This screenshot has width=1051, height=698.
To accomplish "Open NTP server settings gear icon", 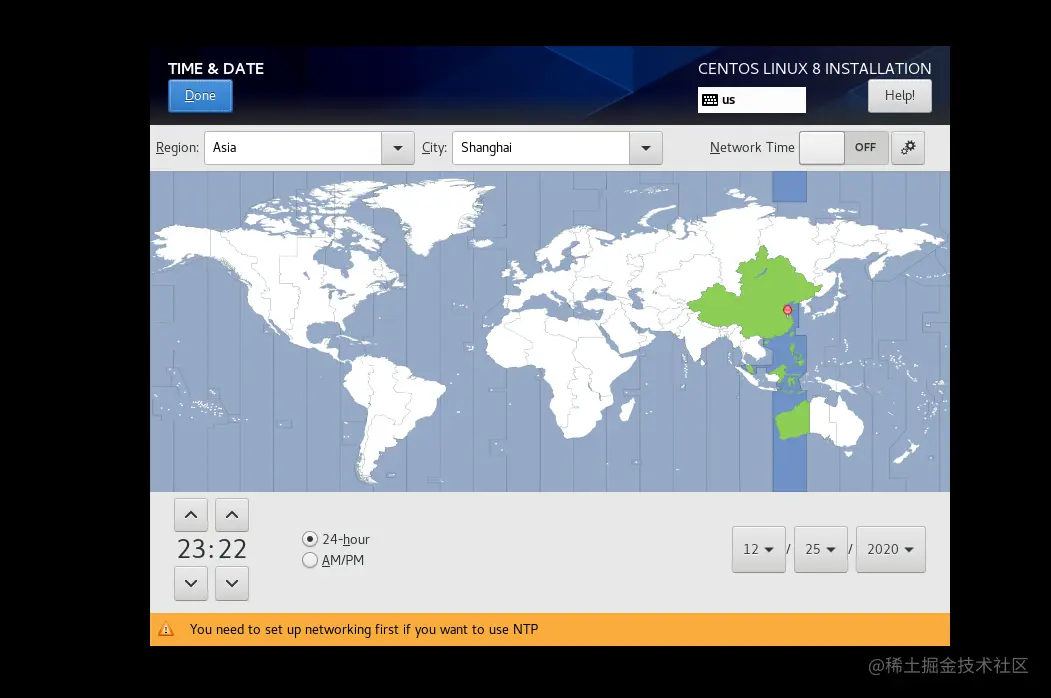I will pos(908,148).
